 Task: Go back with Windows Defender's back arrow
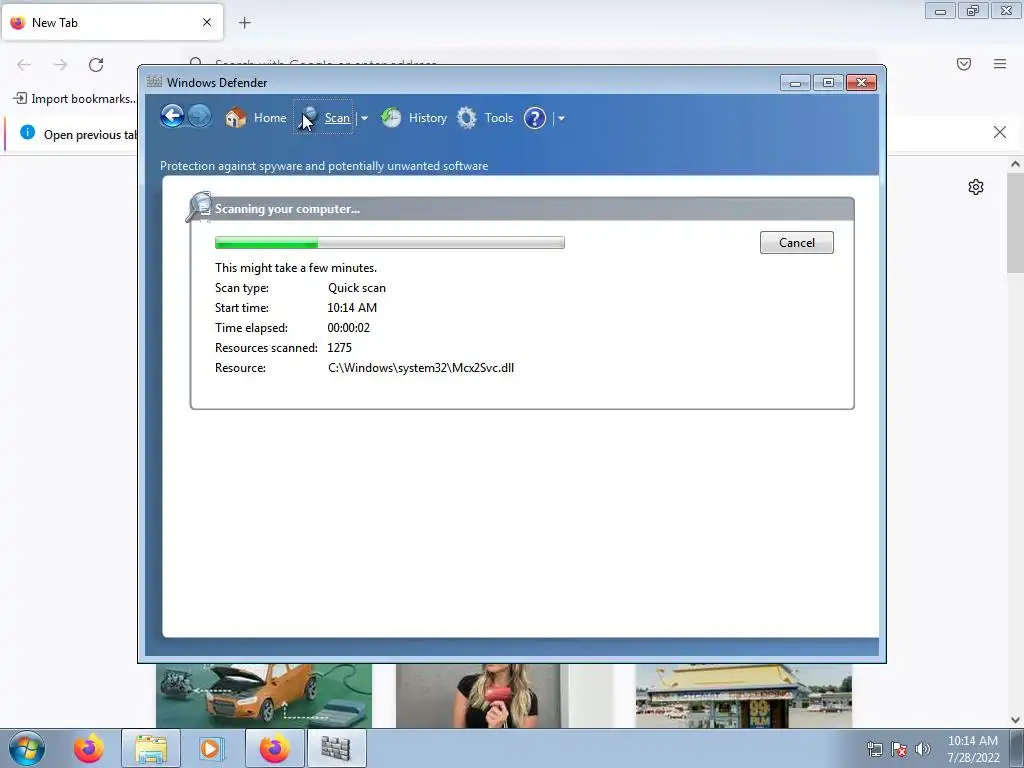click(x=172, y=117)
